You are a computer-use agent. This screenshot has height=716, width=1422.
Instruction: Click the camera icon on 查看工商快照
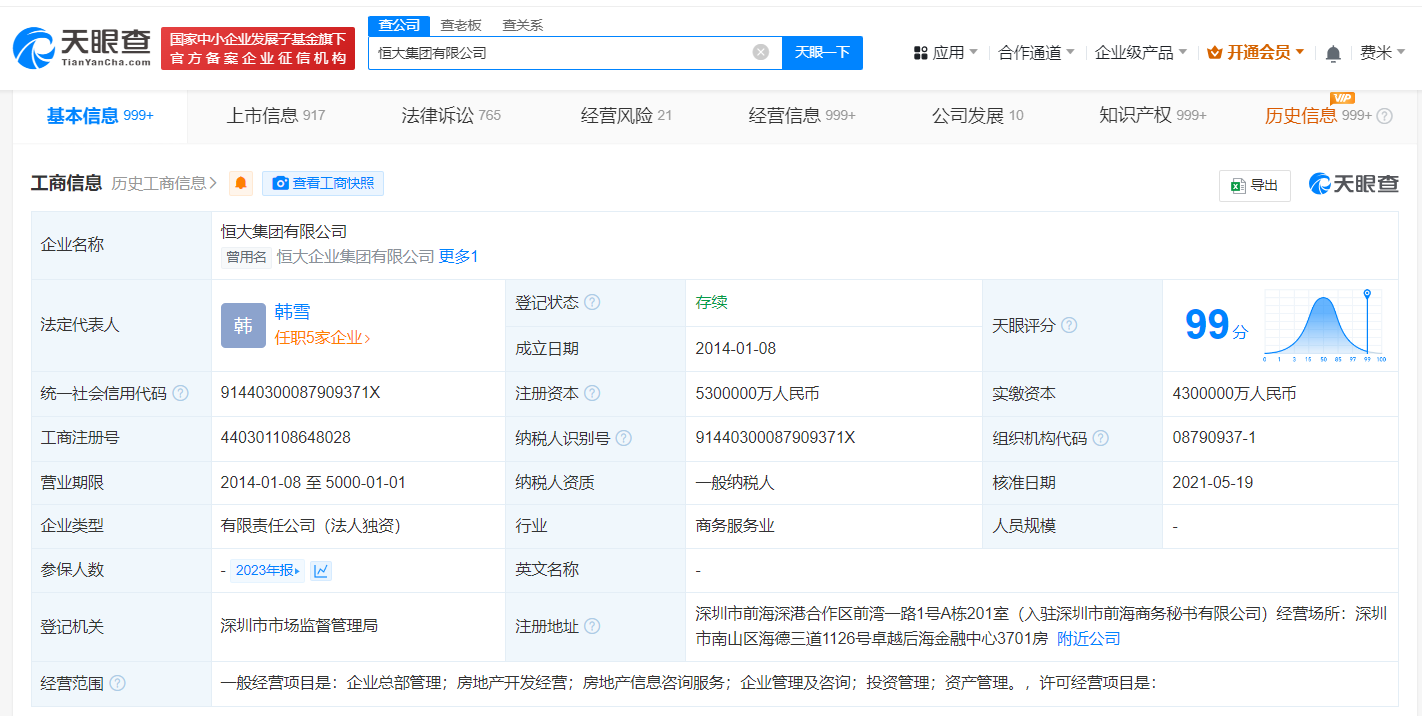coord(281,183)
